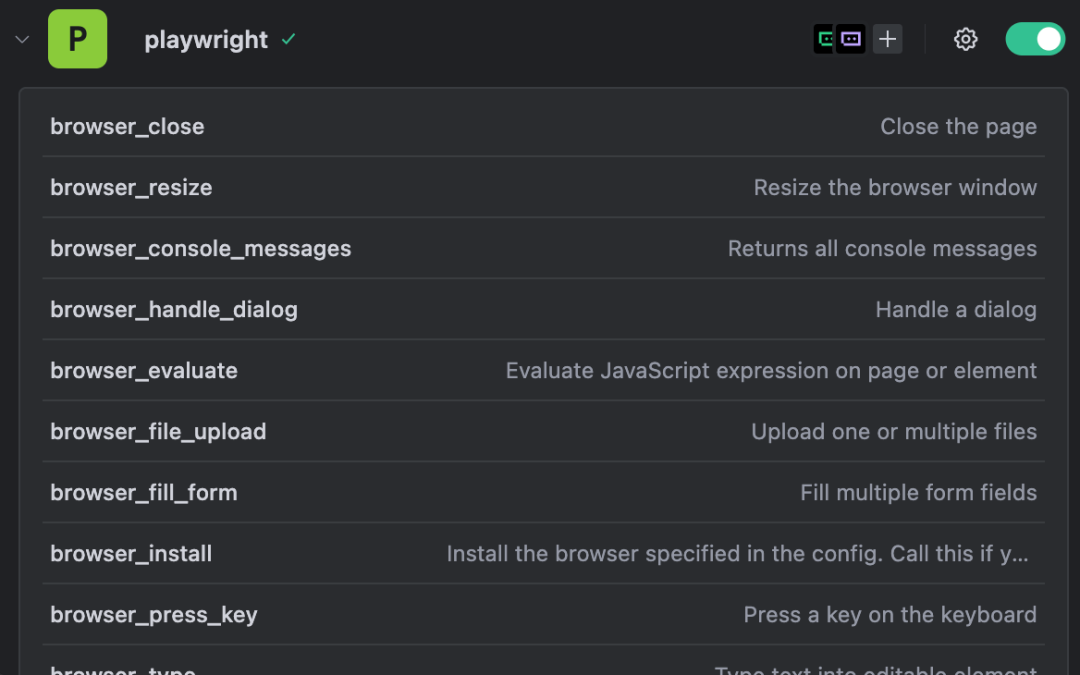Select the browser_resize tool
Viewport: 1080px width, 675px height.
click(131, 188)
